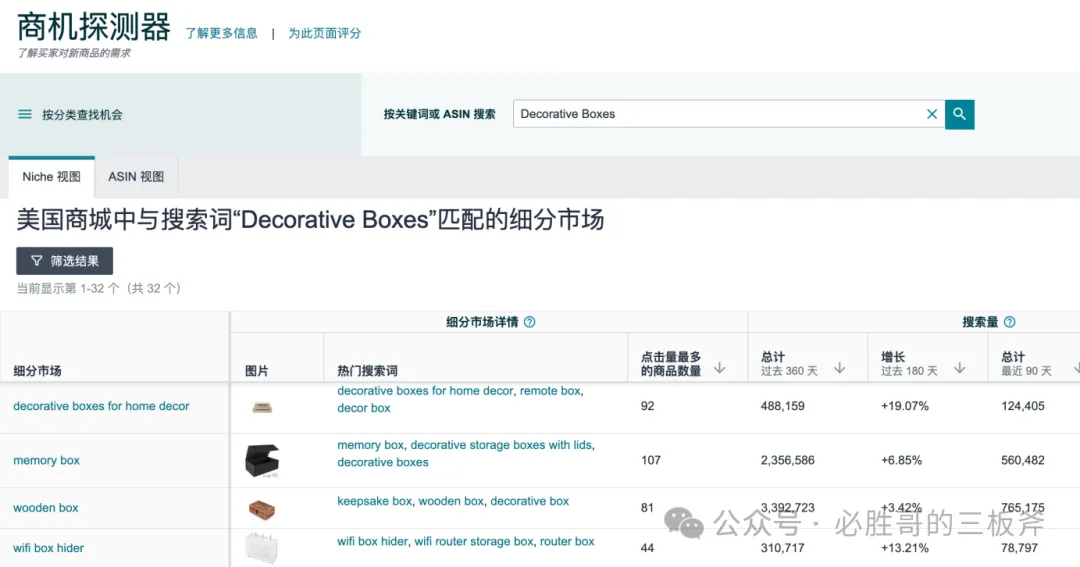Select the 310,717 search volume cell
Screen dimensions: 1080x567
[782, 548]
